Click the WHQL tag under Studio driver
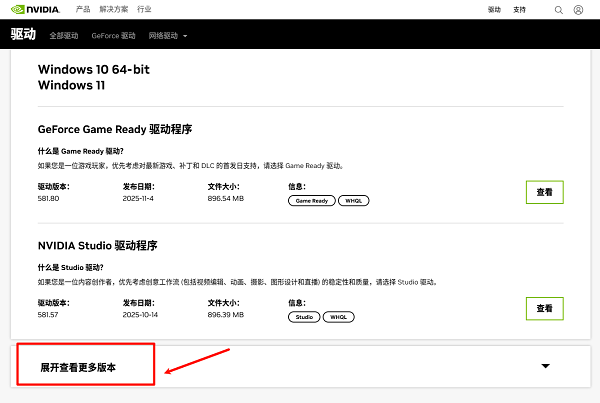600x403 pixels. pyautogui.click(x=340, y=317)
